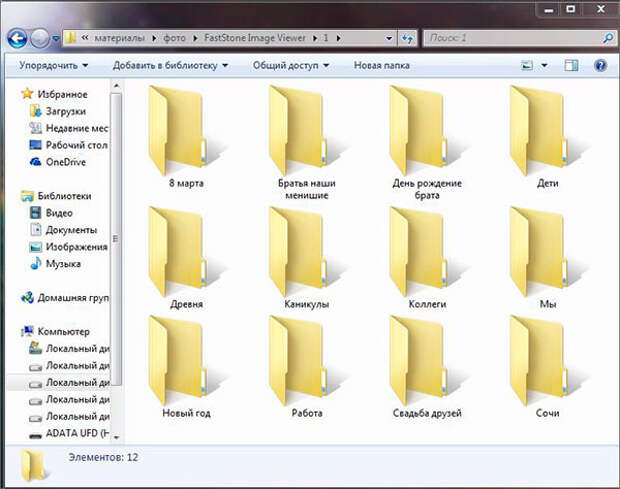Click the Поиск search field

[x=514, y=38]
